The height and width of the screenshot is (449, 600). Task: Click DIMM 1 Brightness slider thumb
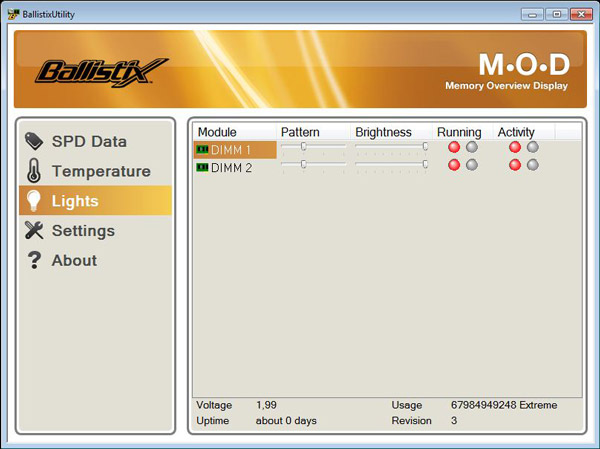pyautogui.click(x=425, y=146)
